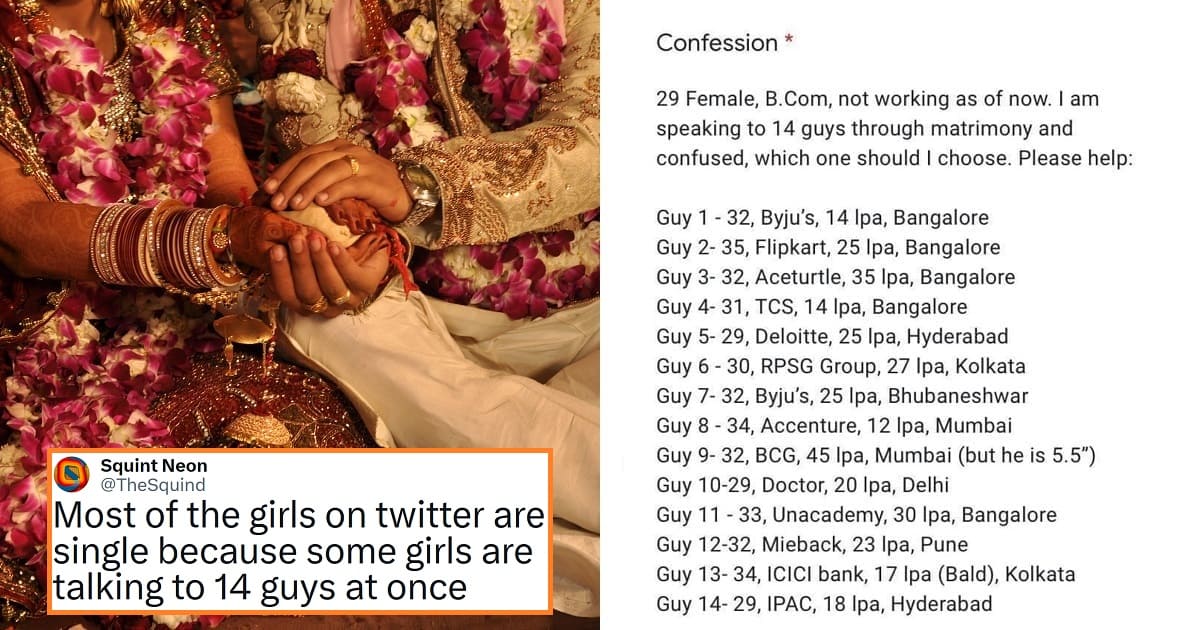Click the Squint Neon display name

(154, 466)
